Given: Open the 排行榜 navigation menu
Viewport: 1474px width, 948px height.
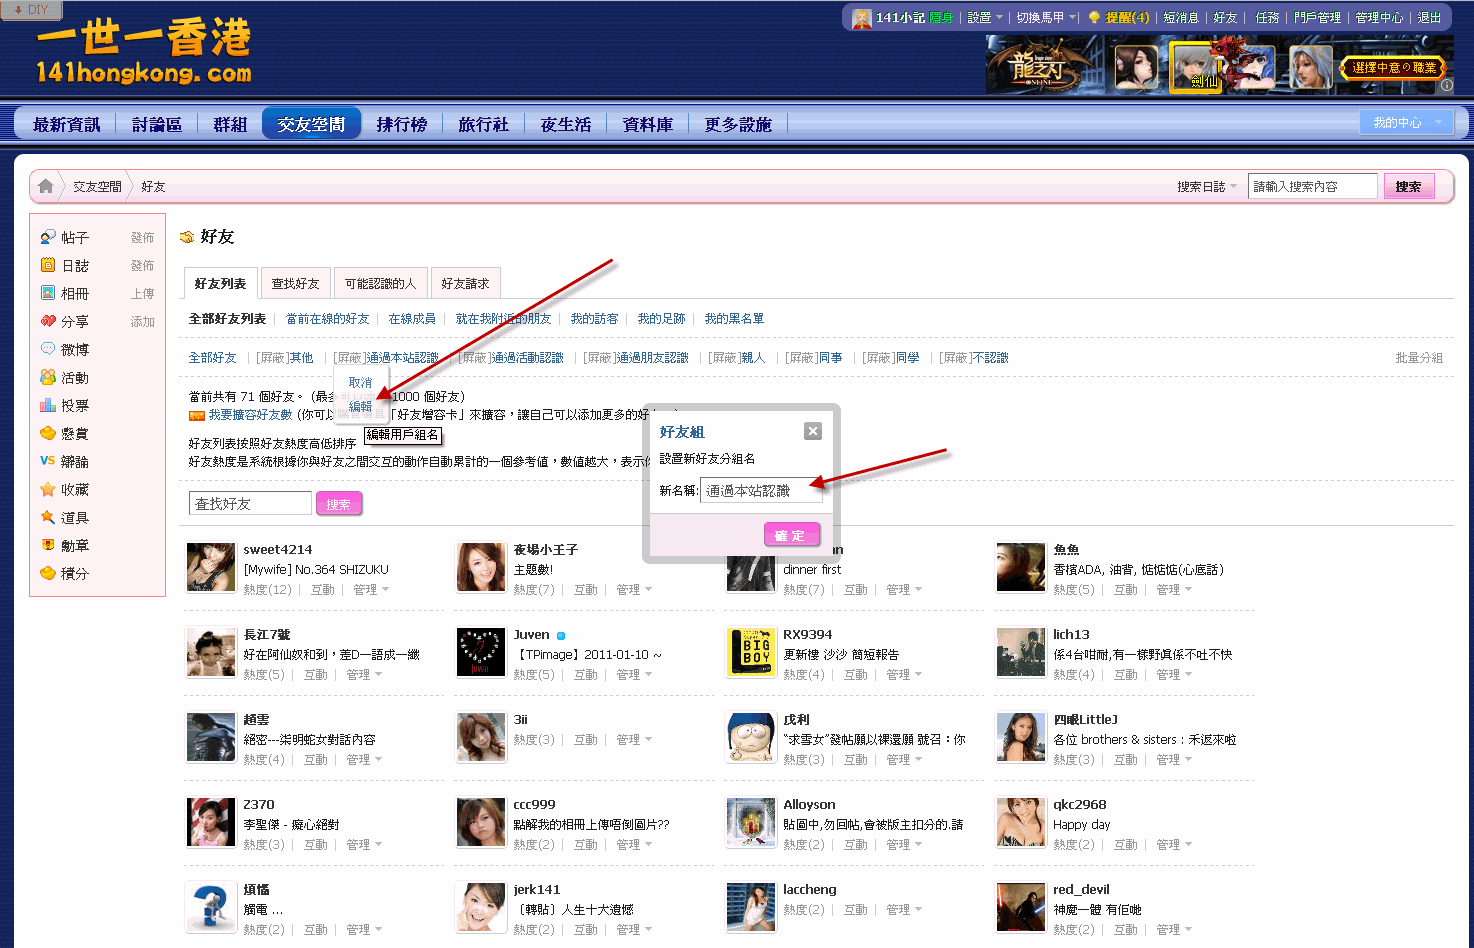Looking at the screenshot, I should [401, 125].
